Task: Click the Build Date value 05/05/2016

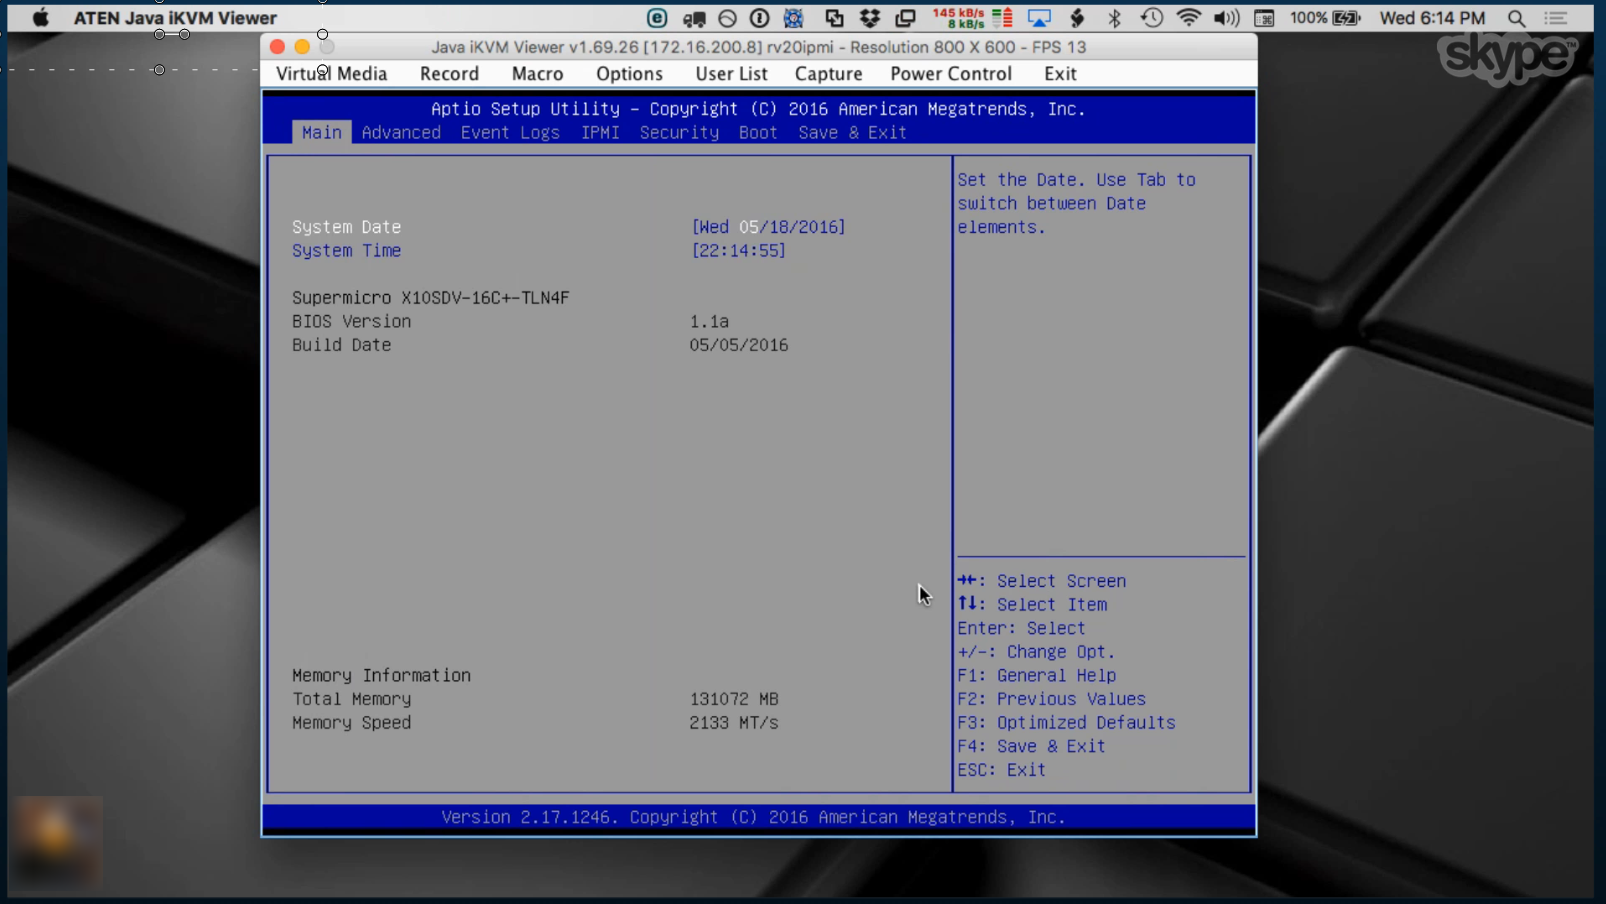Action: [738, 345]
